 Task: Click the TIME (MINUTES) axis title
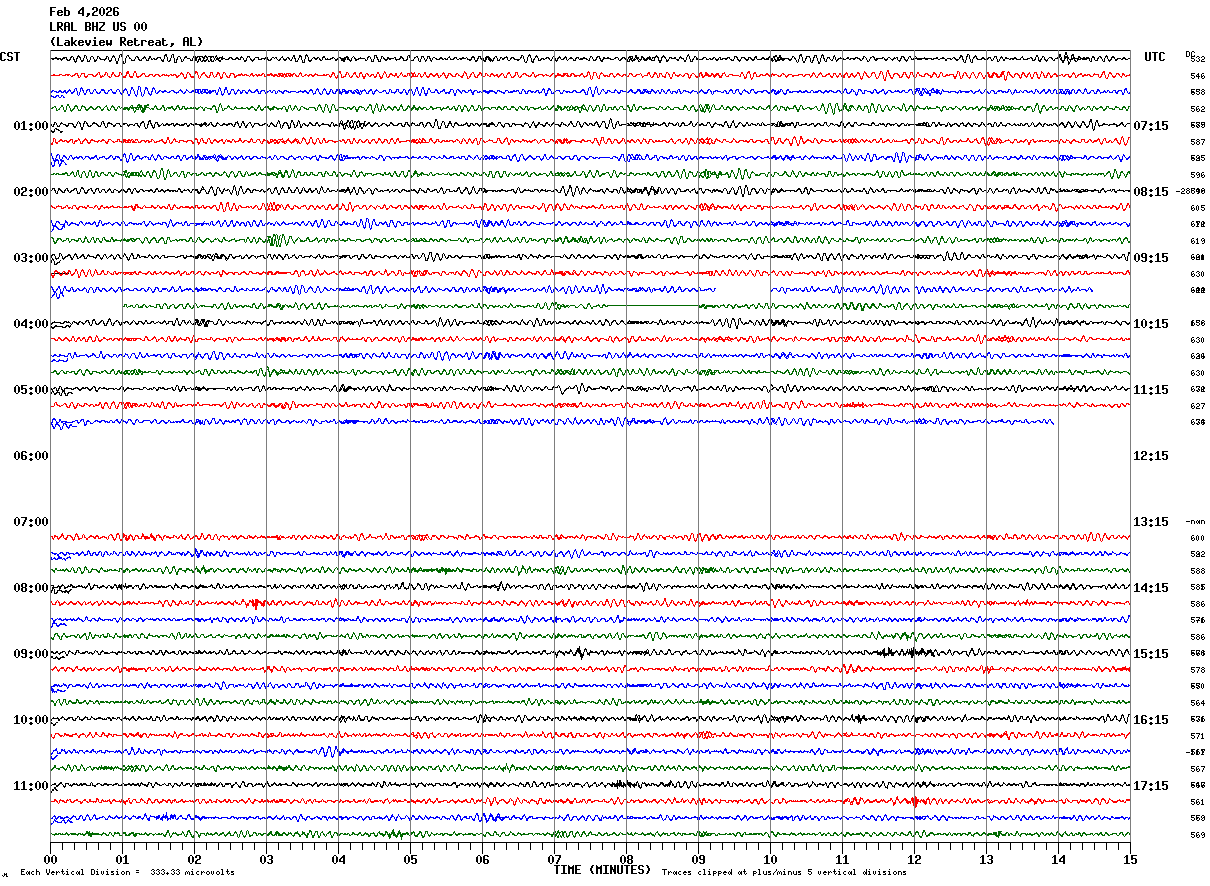[x=602, y=870]
